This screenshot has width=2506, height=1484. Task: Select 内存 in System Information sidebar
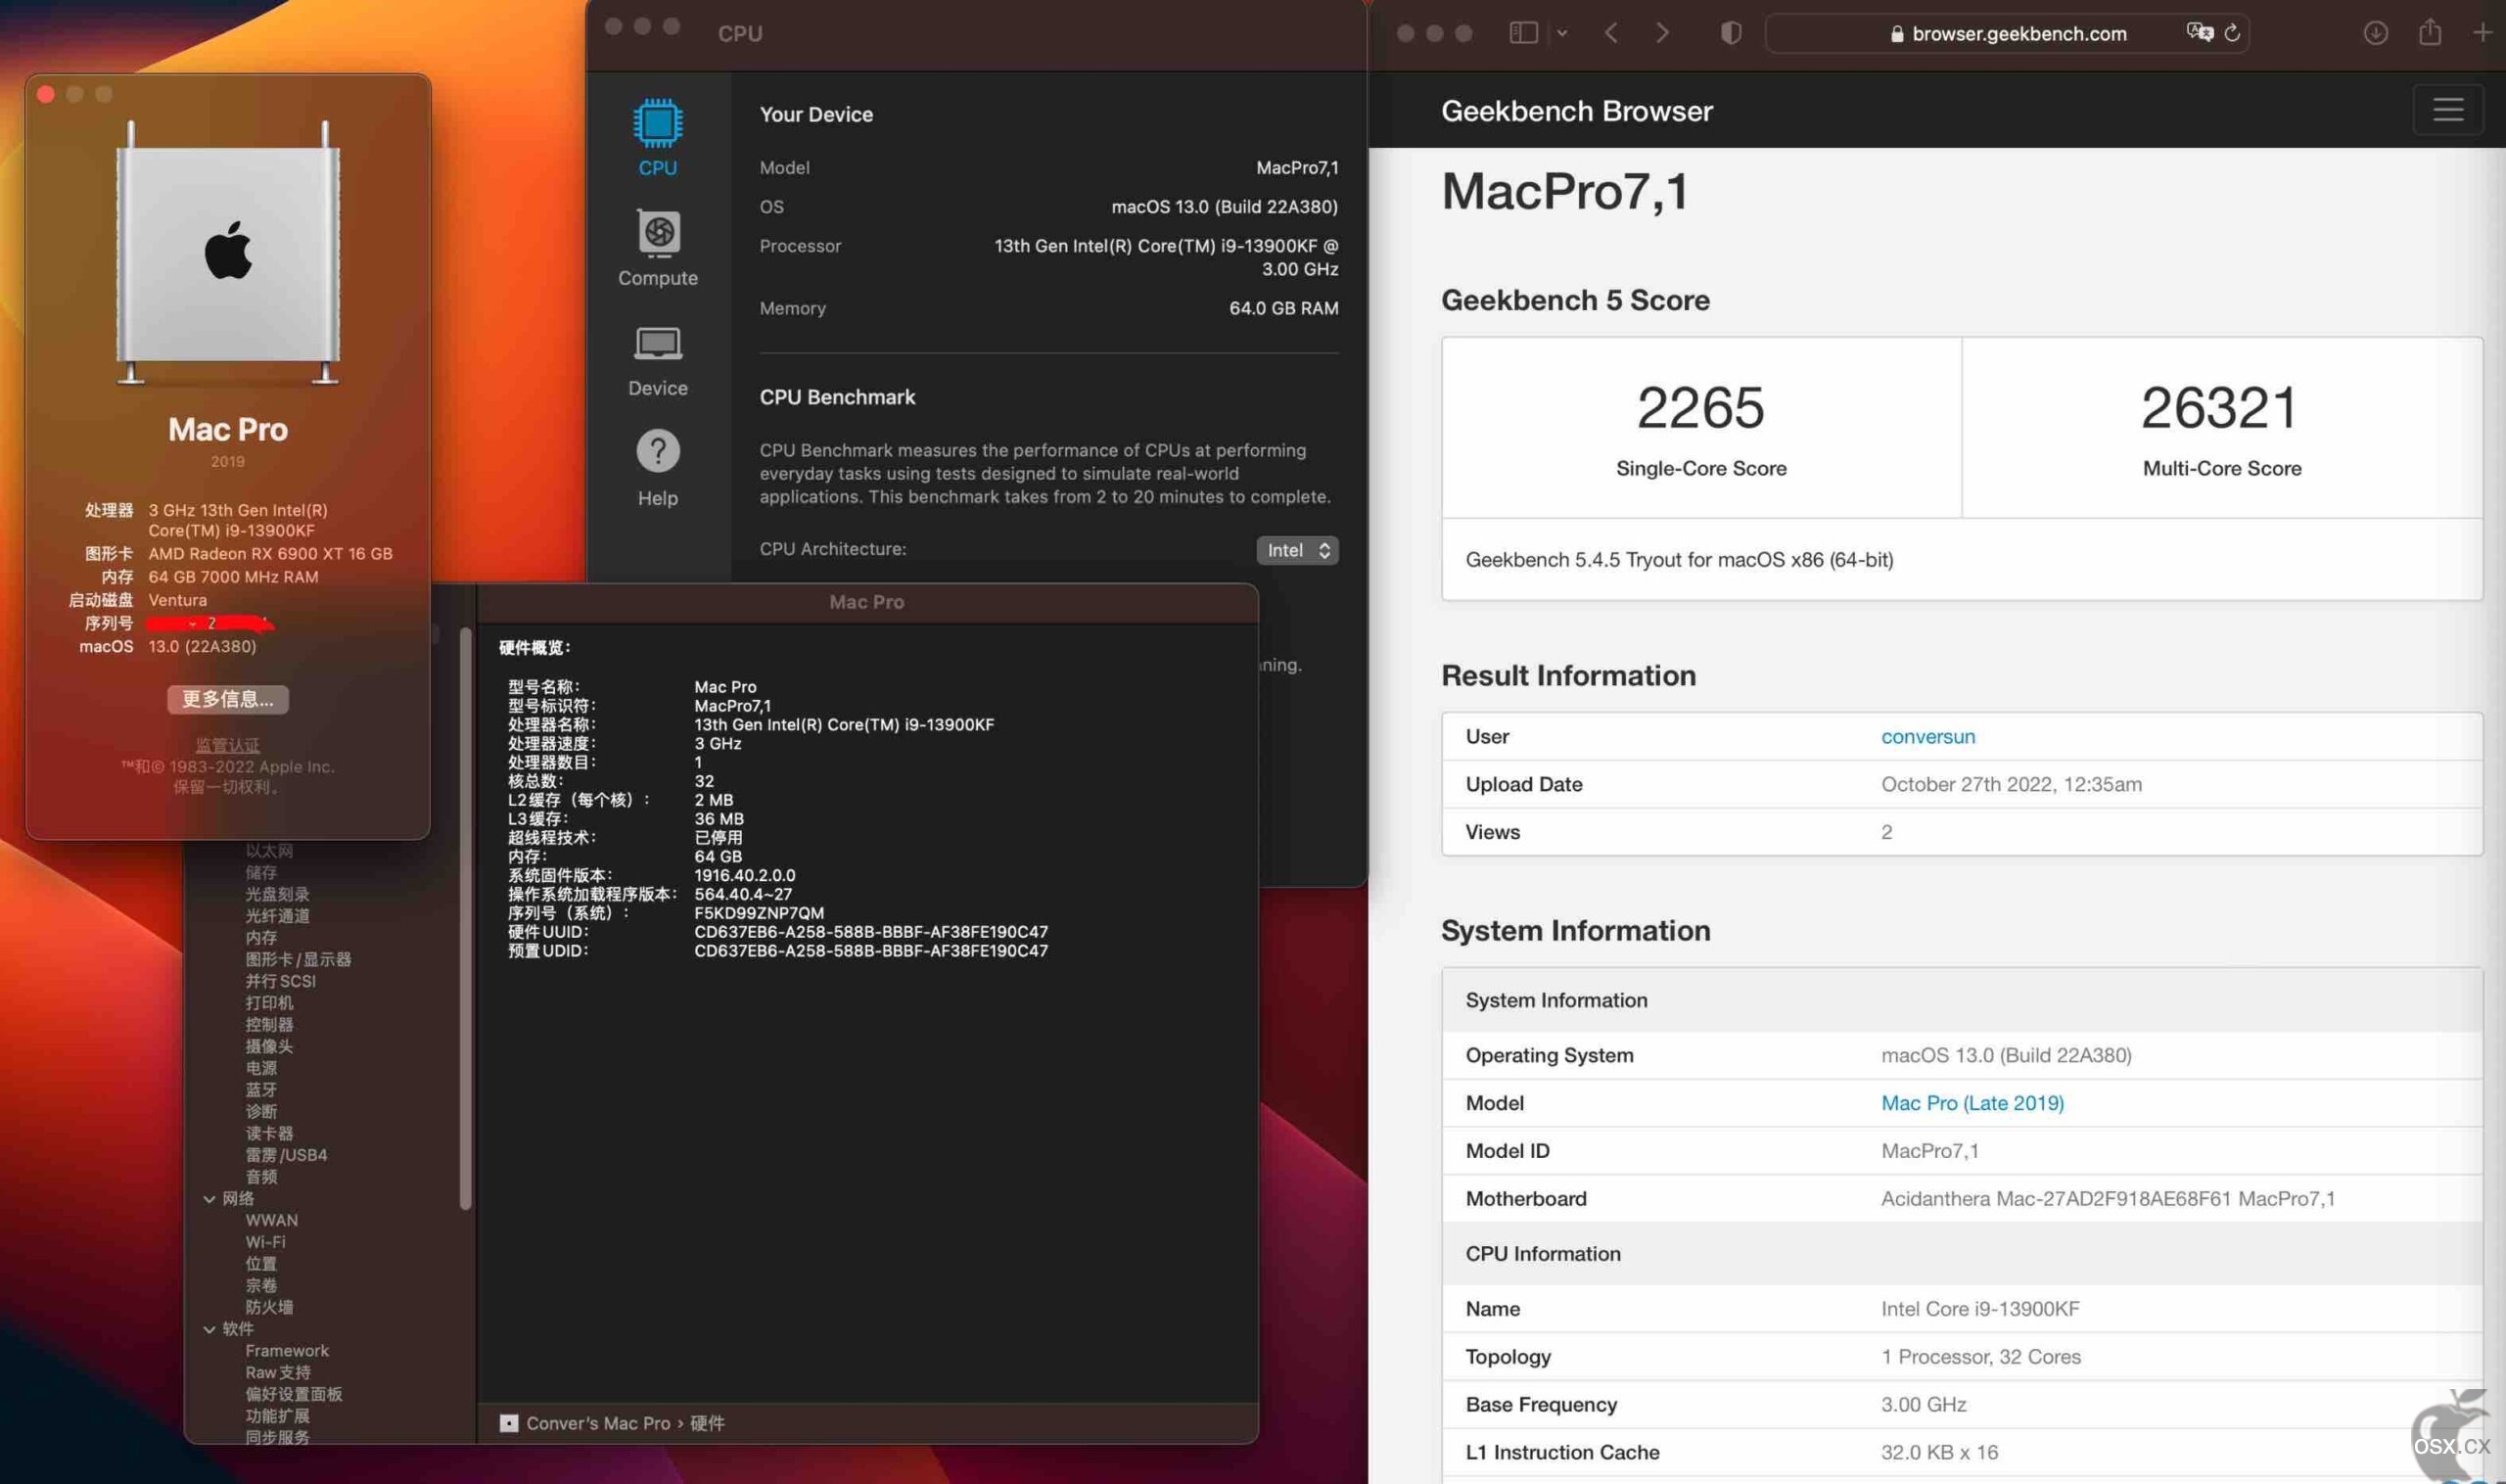(261, 937)
